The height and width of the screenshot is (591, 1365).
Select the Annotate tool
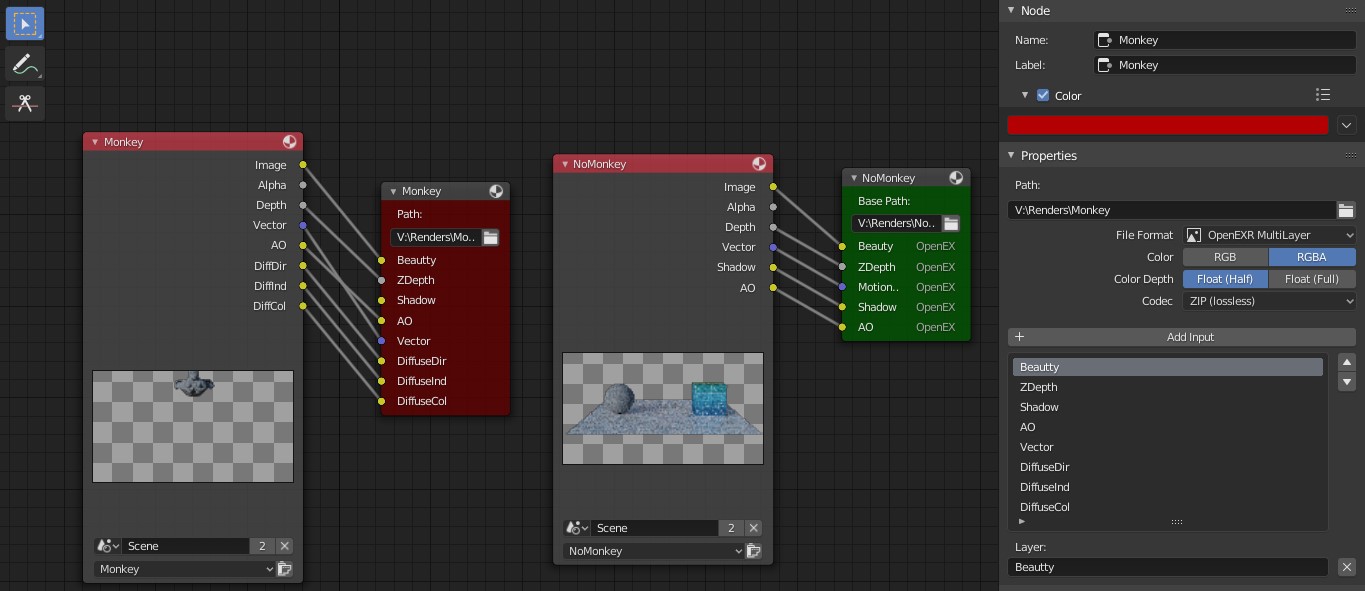click(24, 63)
